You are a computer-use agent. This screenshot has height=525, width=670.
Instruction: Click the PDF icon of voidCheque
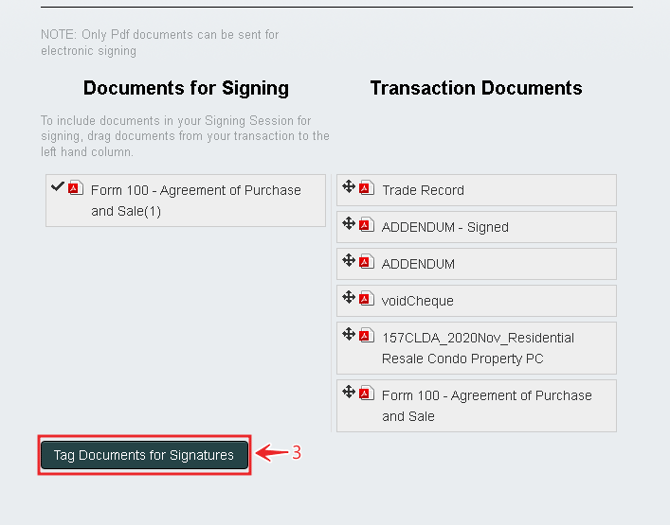(x=365, y=299)
